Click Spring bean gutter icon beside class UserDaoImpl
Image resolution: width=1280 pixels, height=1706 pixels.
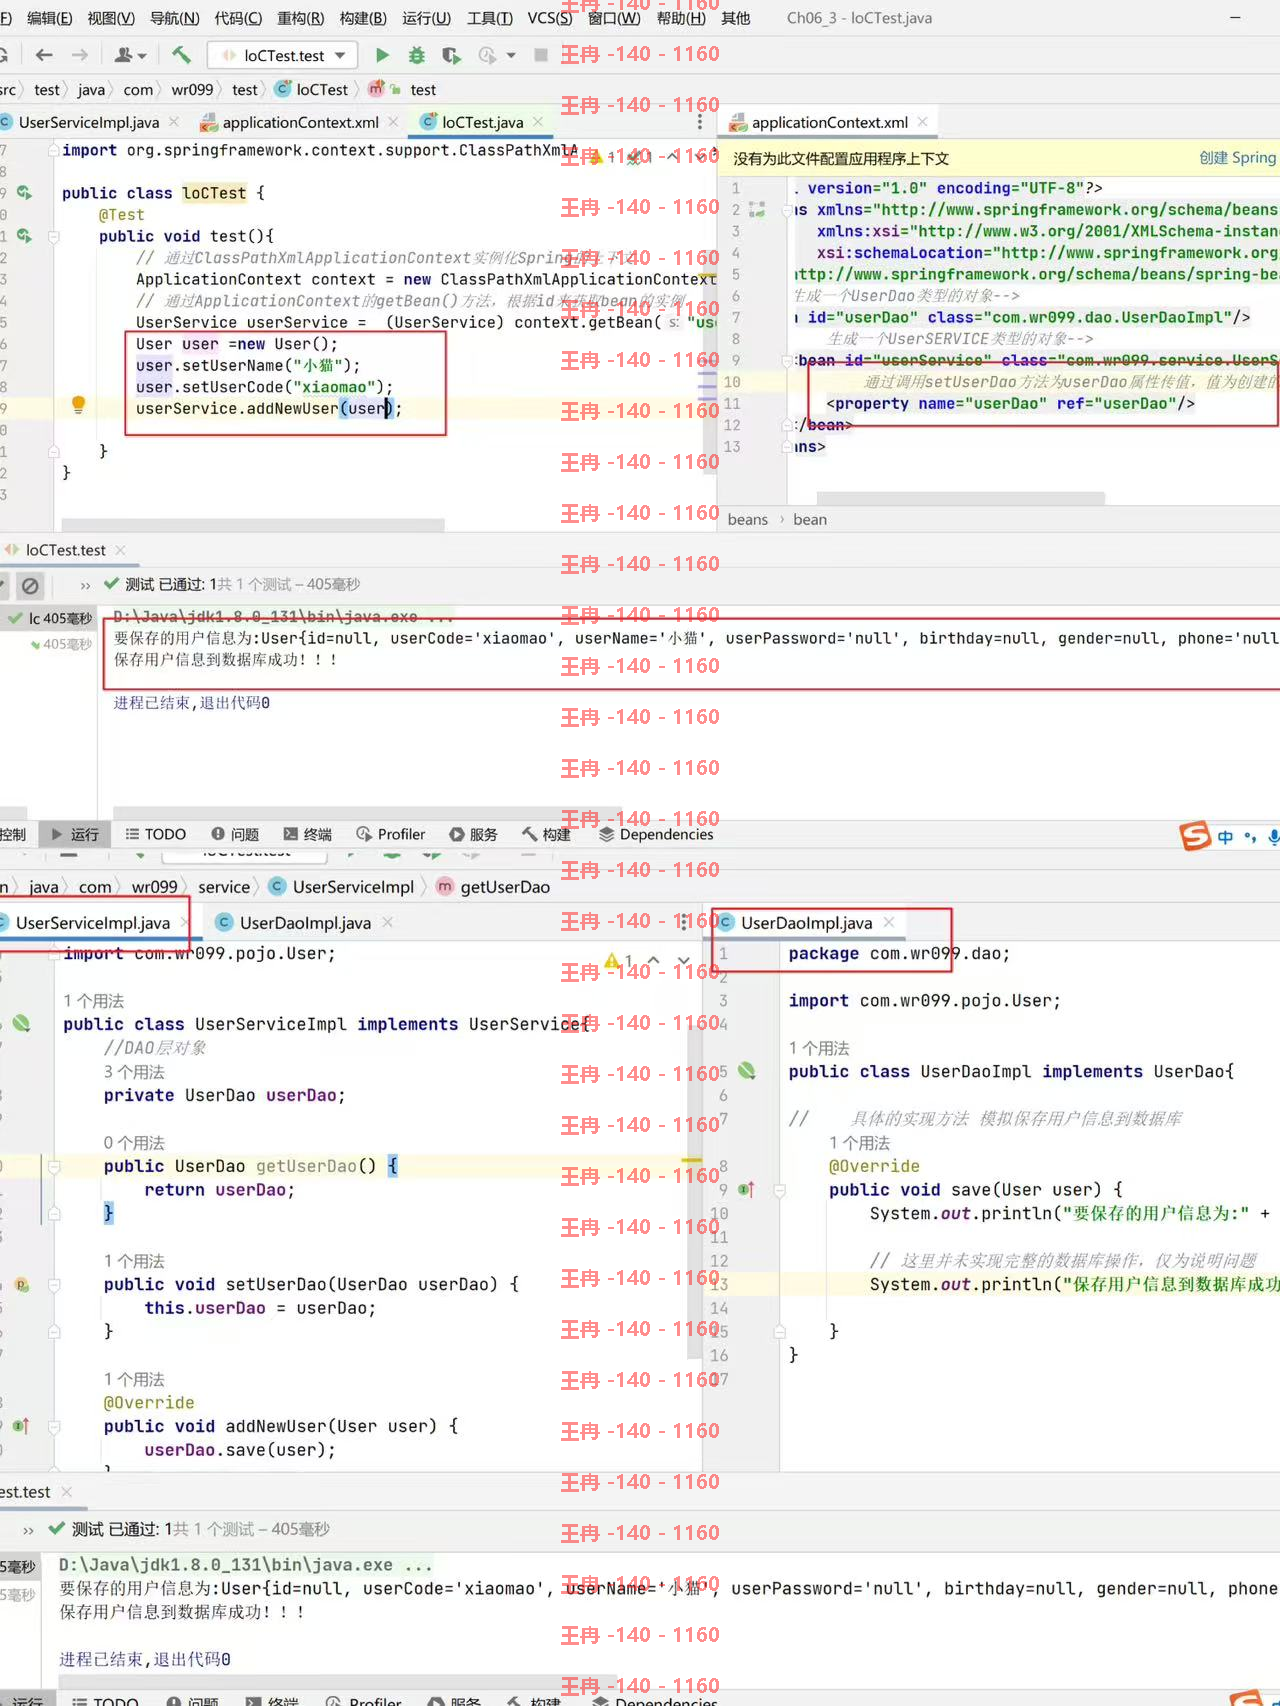(x=746, y=1071)
